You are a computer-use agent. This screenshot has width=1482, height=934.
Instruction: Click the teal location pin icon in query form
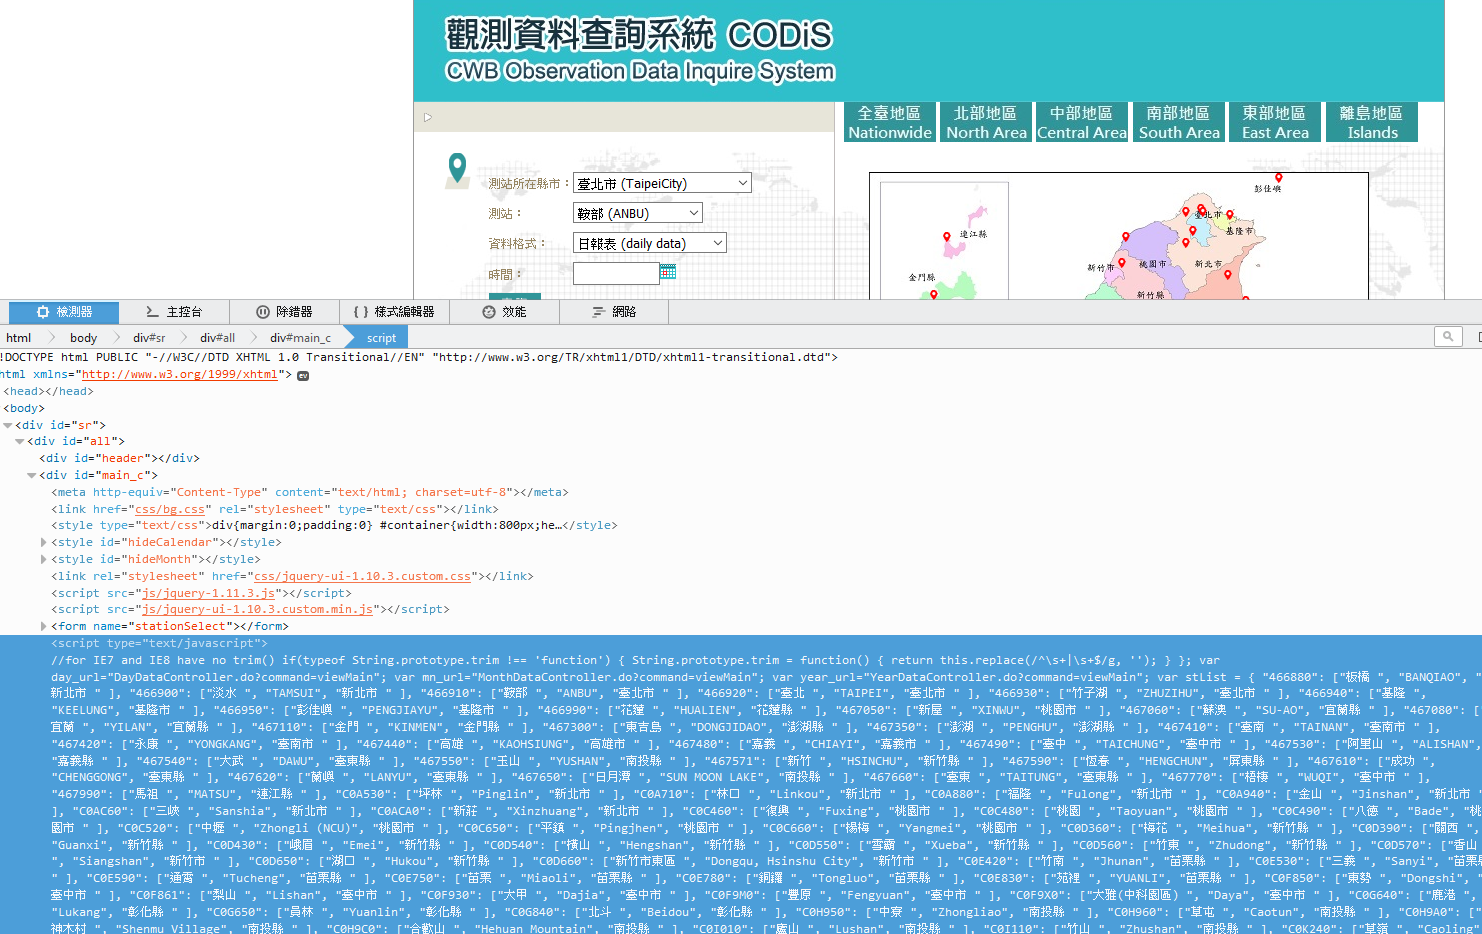[457, 166]
